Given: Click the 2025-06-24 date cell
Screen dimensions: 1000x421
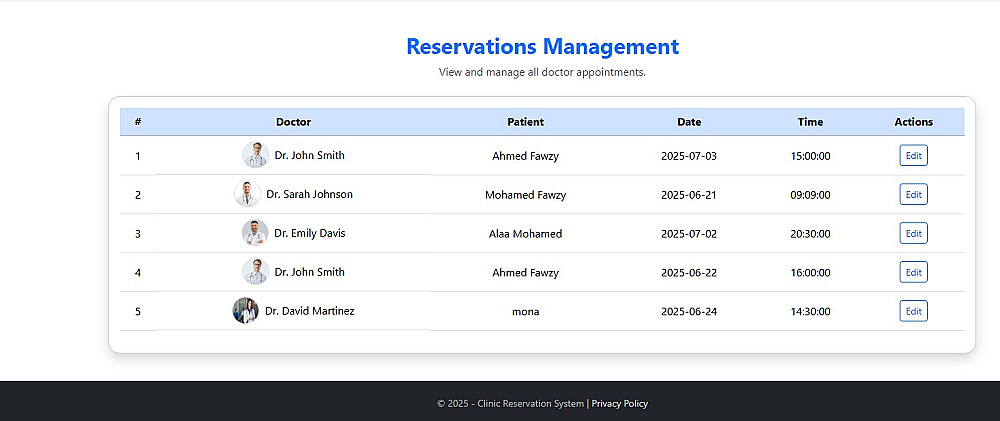Looking at the screenshot, I should coord(689,312).
